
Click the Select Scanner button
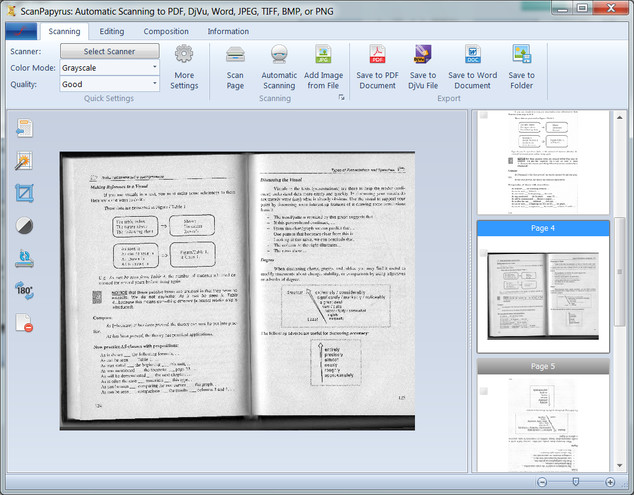point(109,51)
